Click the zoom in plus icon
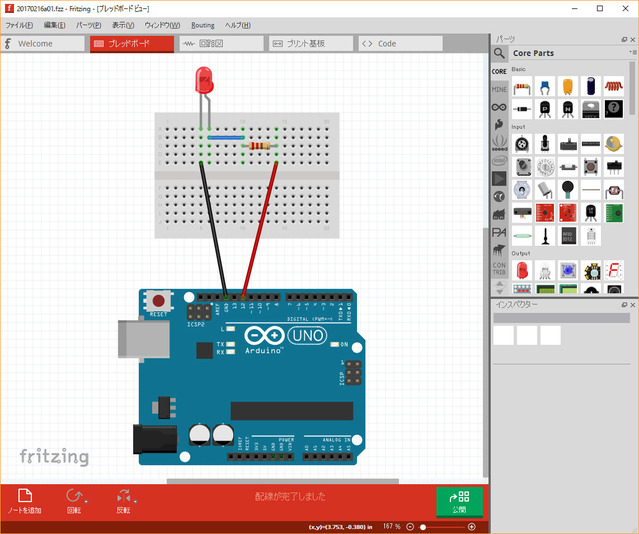 click(x=472, y=527)
